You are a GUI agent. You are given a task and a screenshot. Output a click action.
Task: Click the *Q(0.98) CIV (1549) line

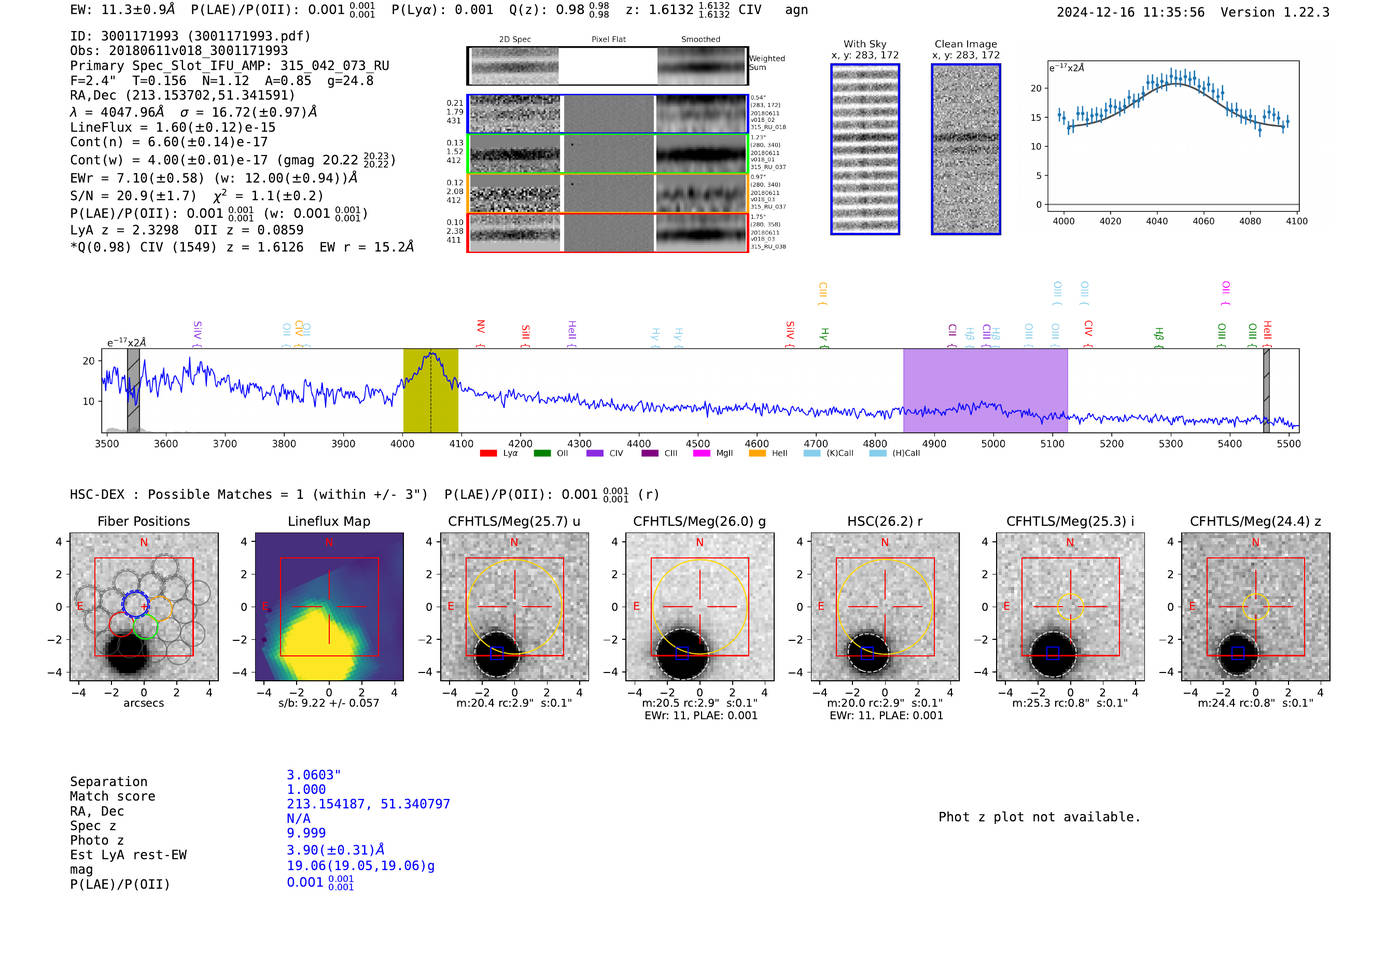coord(241,247)
